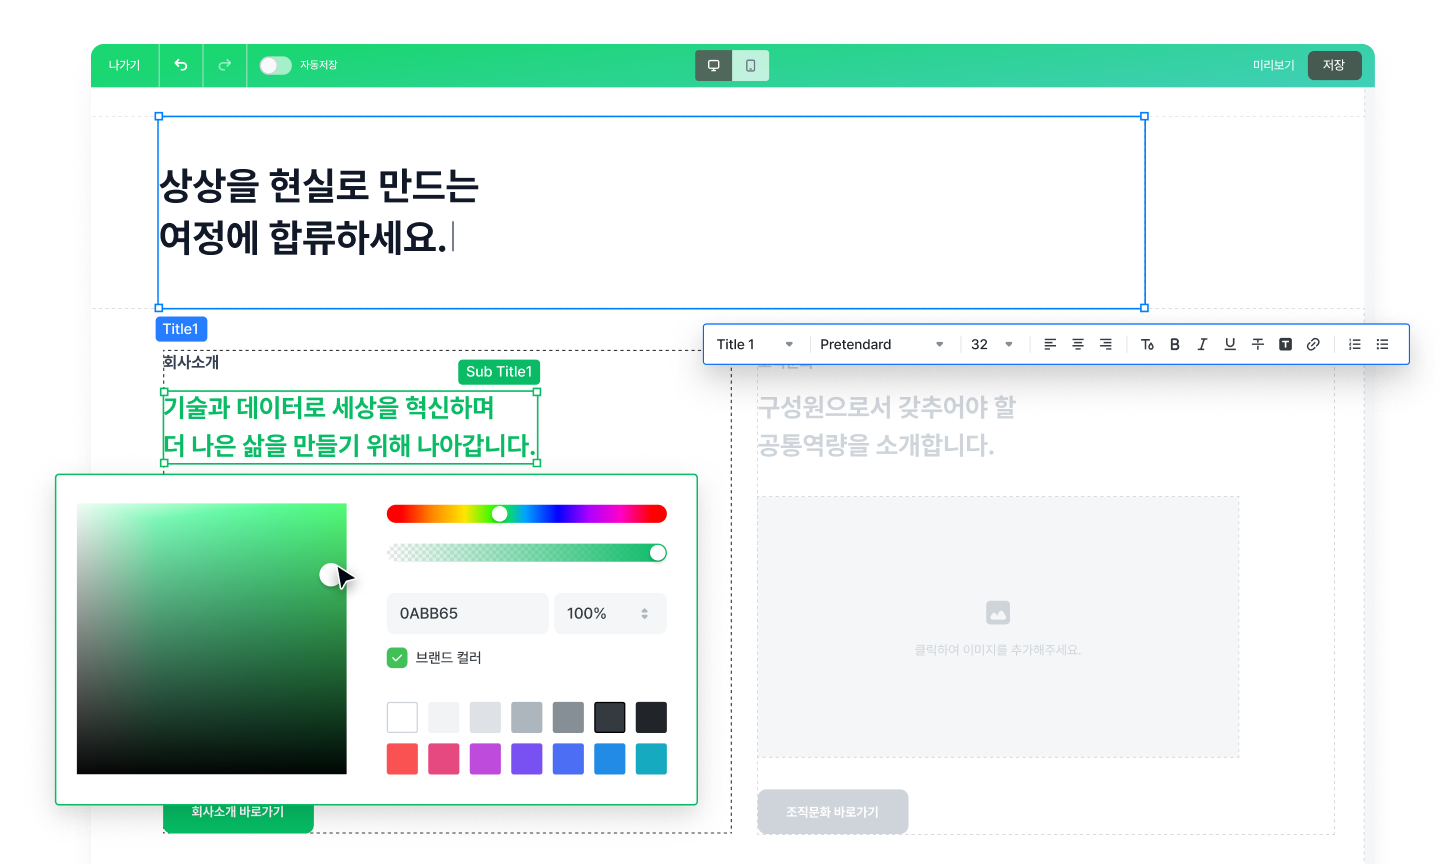Adjust the 100% opacity stepper
This screenshot has width=1456, height=864.
pyautogui.click(x=645, y=614)
